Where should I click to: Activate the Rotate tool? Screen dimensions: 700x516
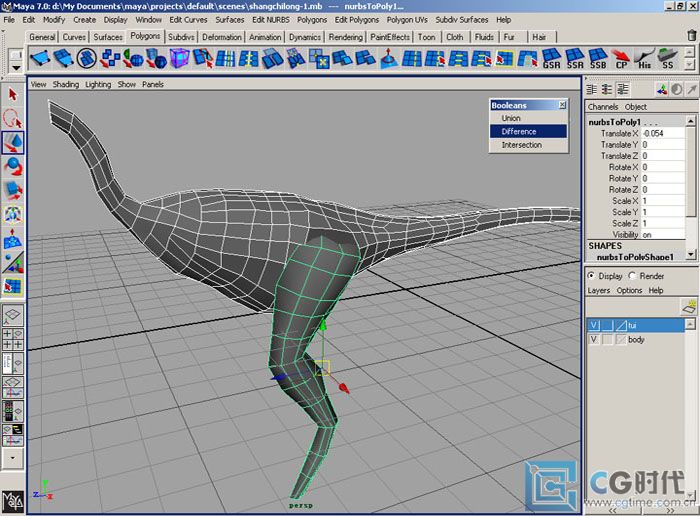[x=12, y=166]
